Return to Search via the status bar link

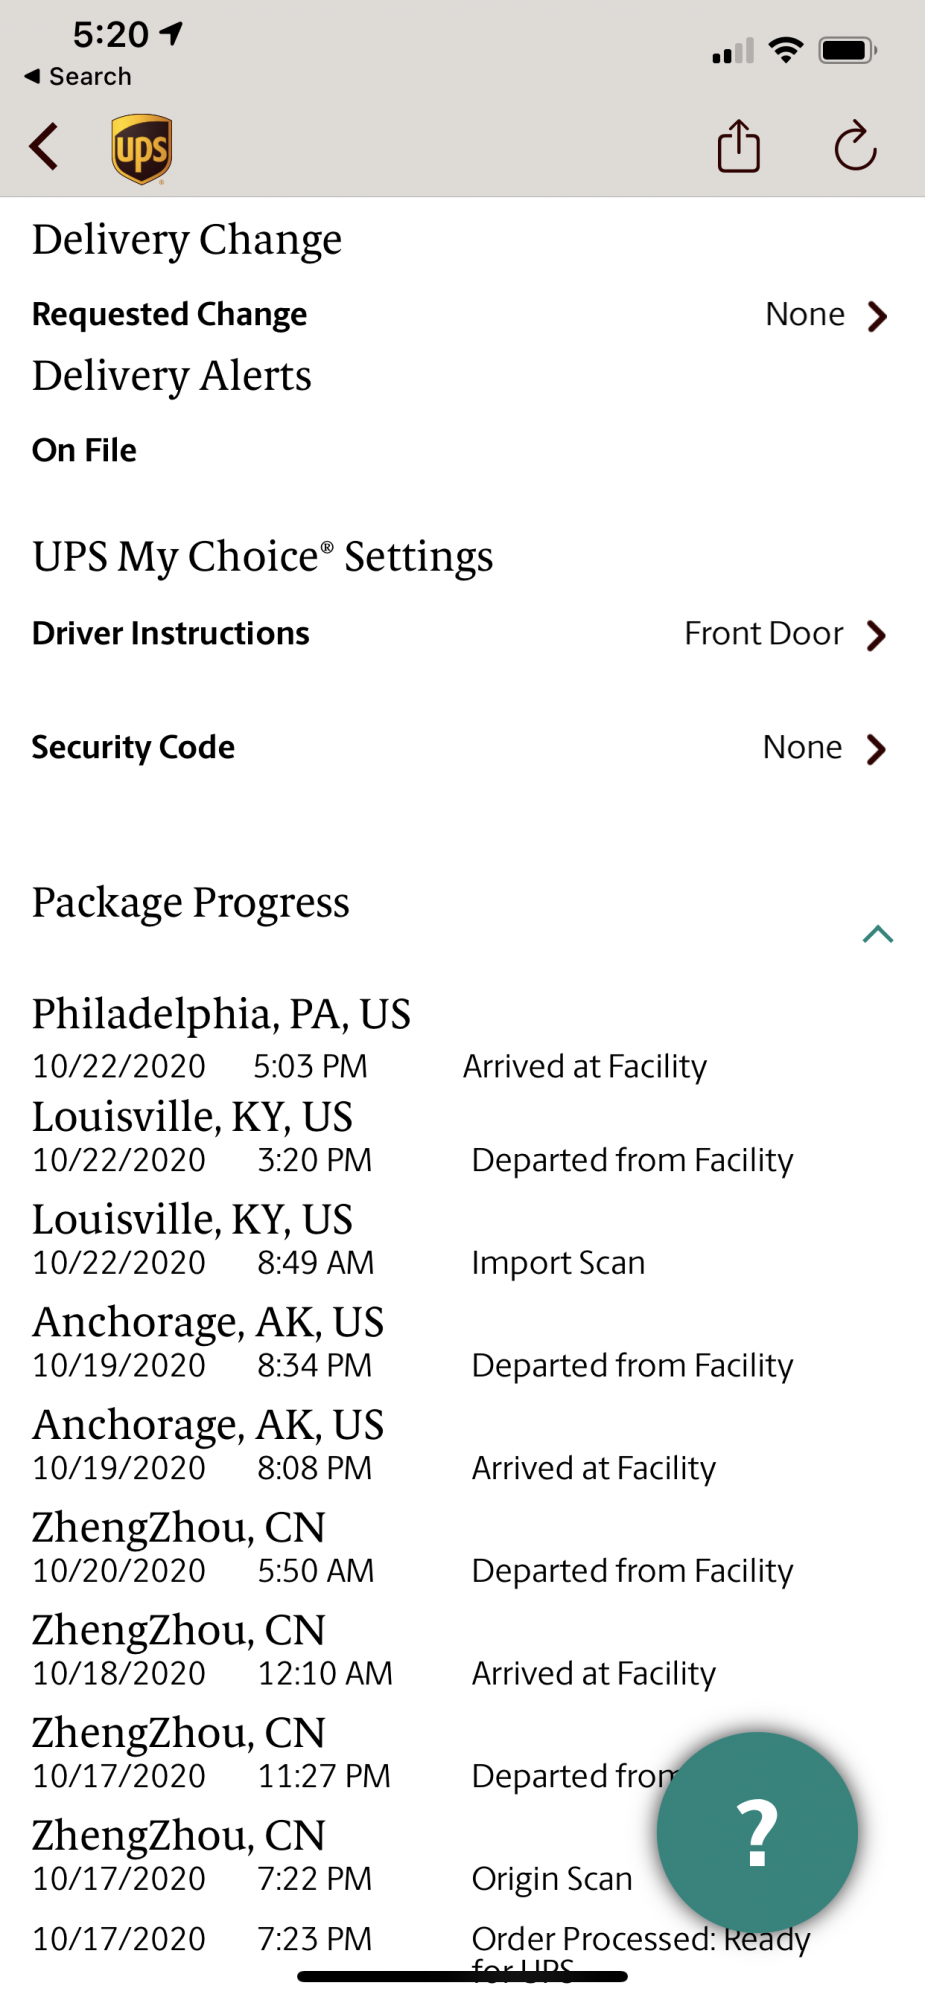pos(78,76)
